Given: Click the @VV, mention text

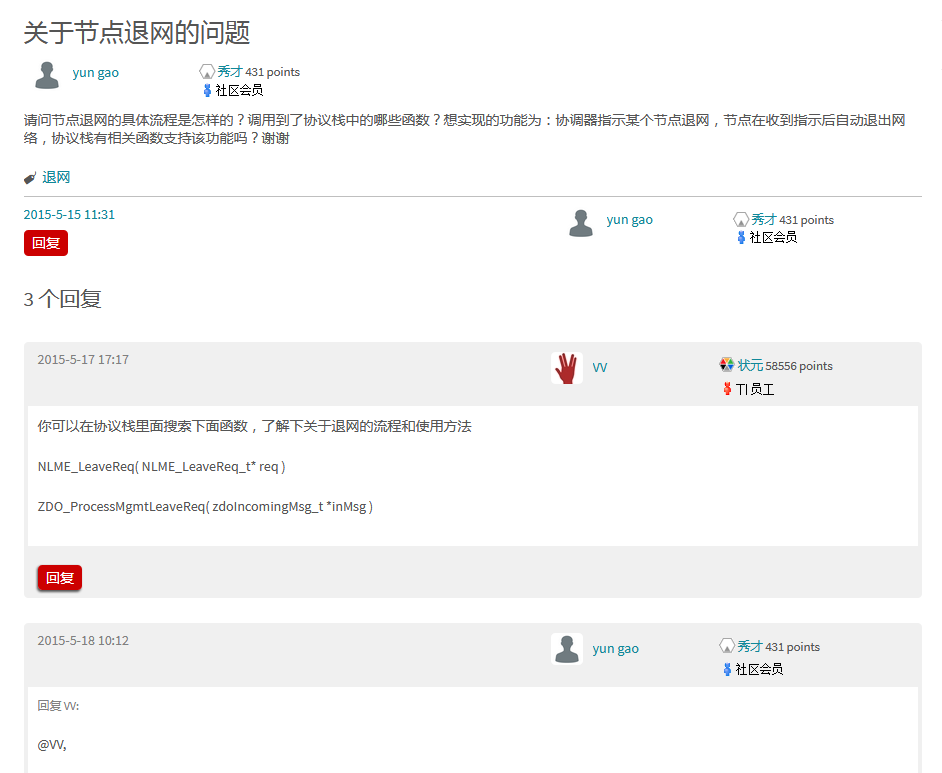Looking at the screenshot, I should 52,745.
